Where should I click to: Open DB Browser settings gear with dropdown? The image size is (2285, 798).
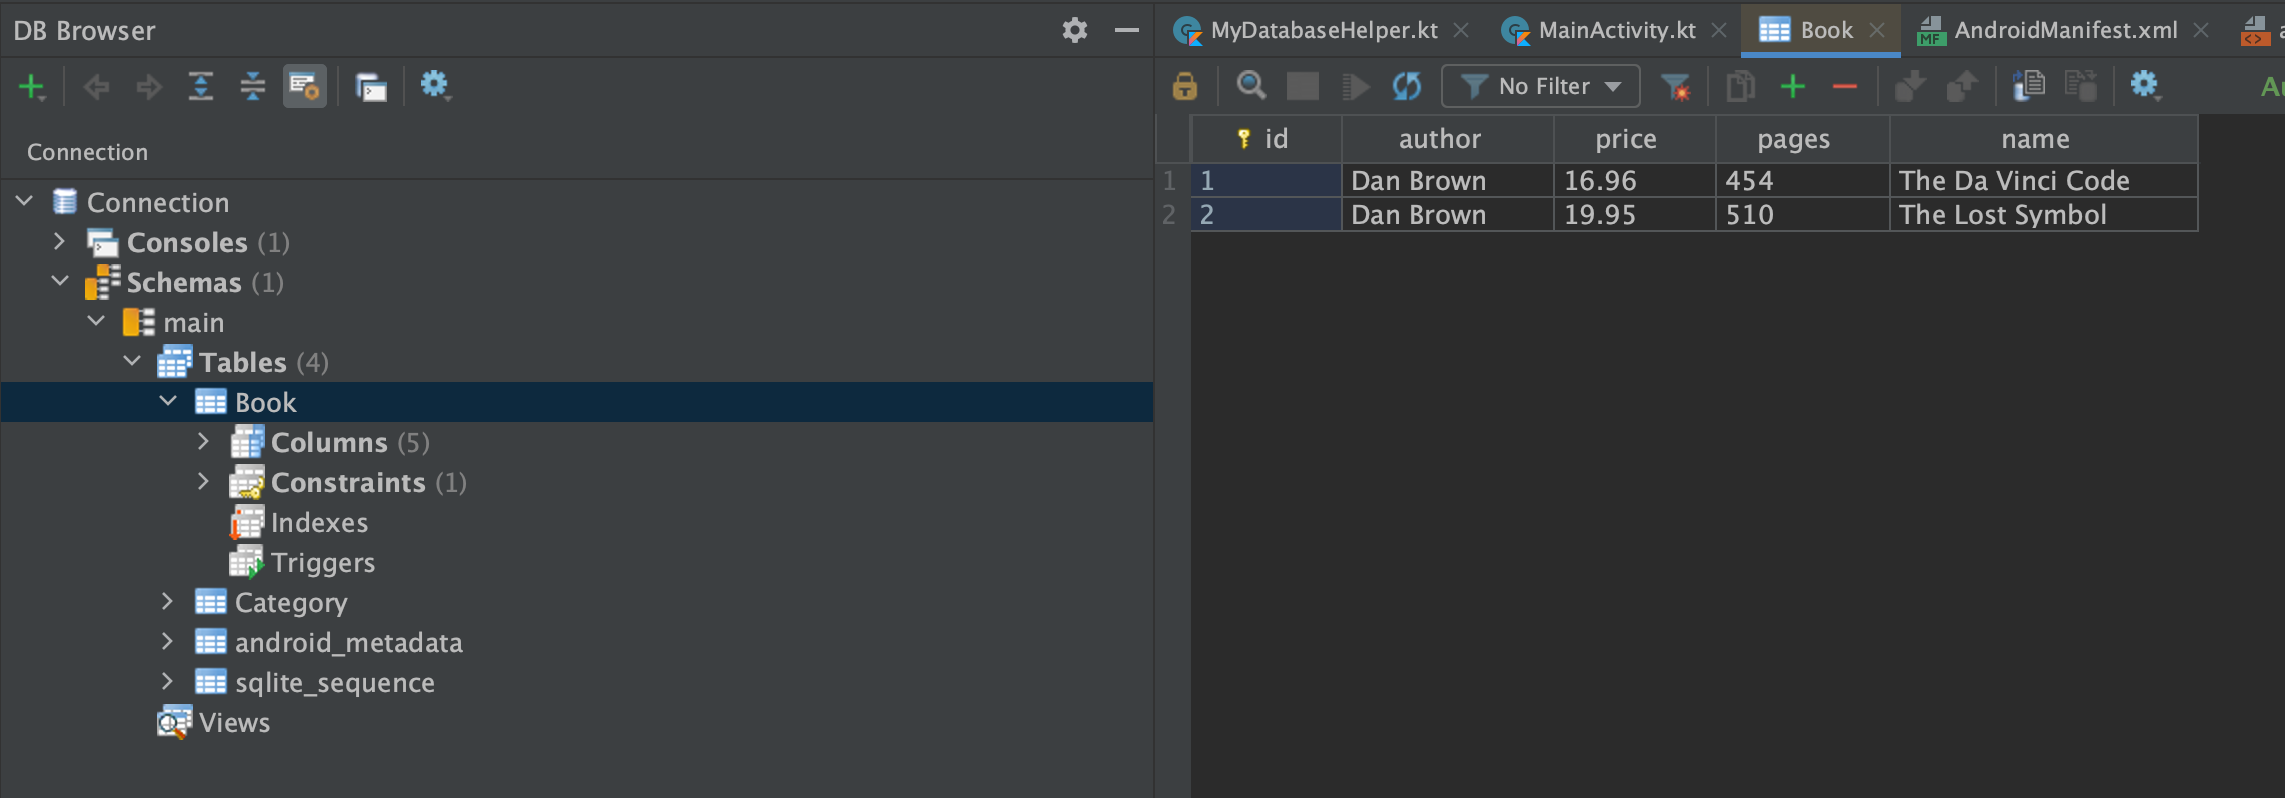tap(435, 86)
